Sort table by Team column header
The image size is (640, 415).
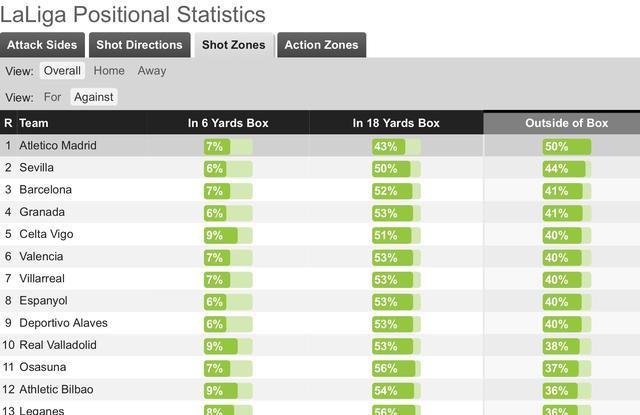34,123
